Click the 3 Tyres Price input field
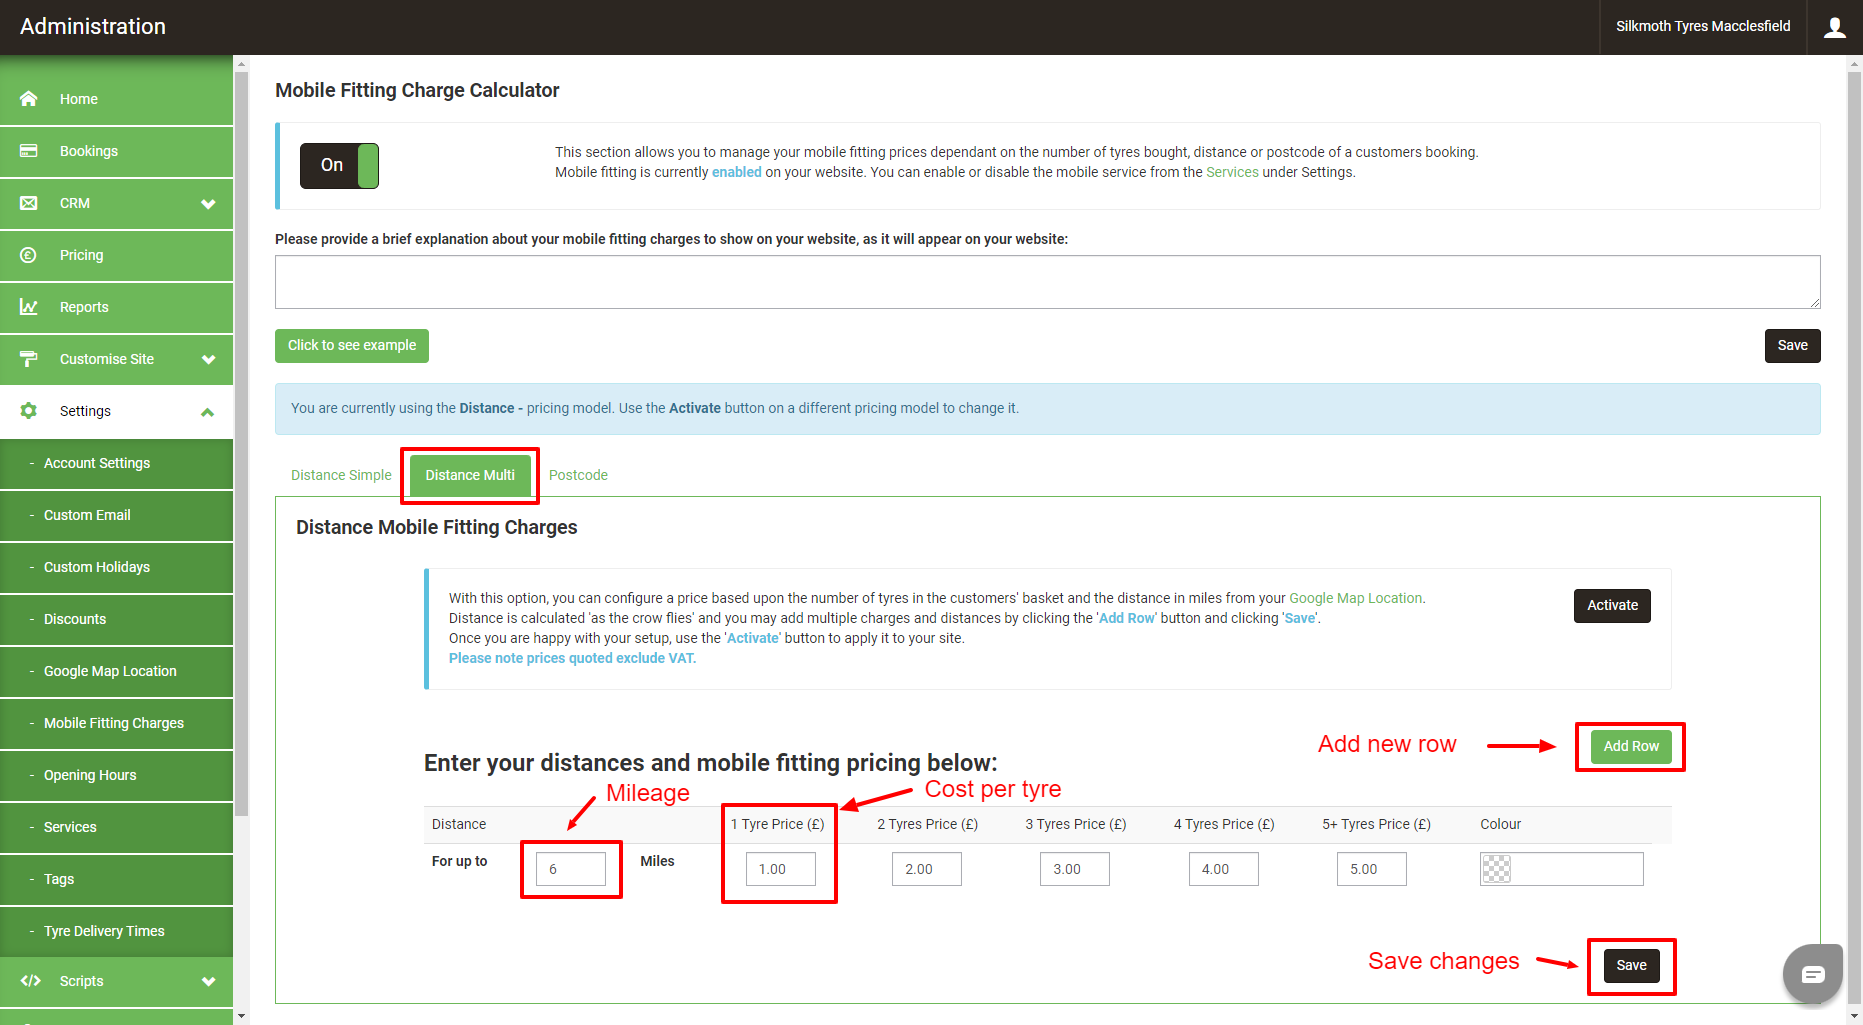The height and width of the screenshot is (1025, 1863). (1075, 869)
